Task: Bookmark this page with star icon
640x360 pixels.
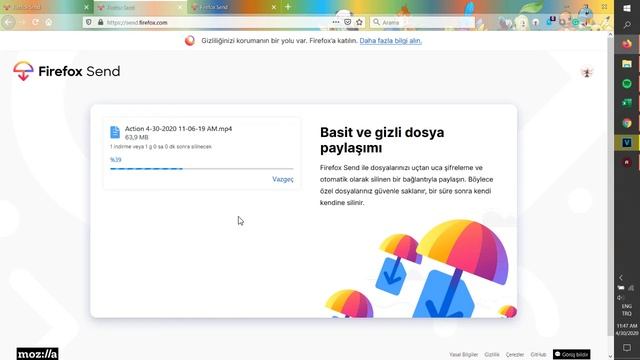Action: pos(359,22)
